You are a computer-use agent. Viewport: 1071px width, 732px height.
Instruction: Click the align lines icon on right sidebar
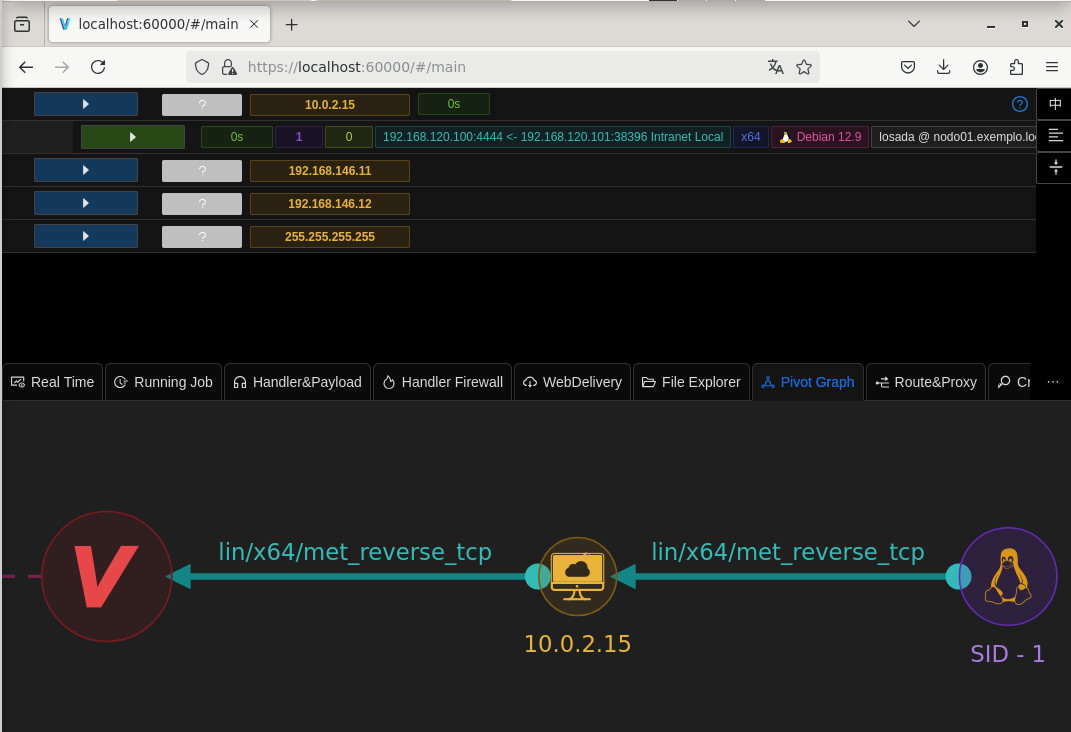point(1055,135)
